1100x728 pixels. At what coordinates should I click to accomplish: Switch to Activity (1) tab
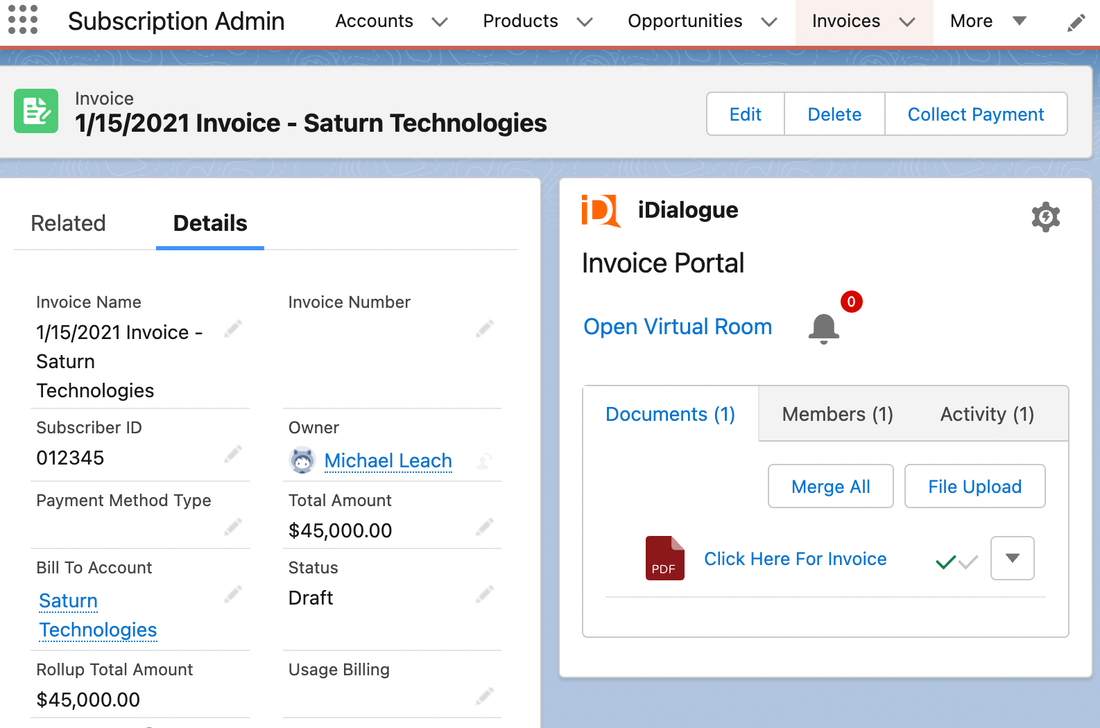point(987,414)
